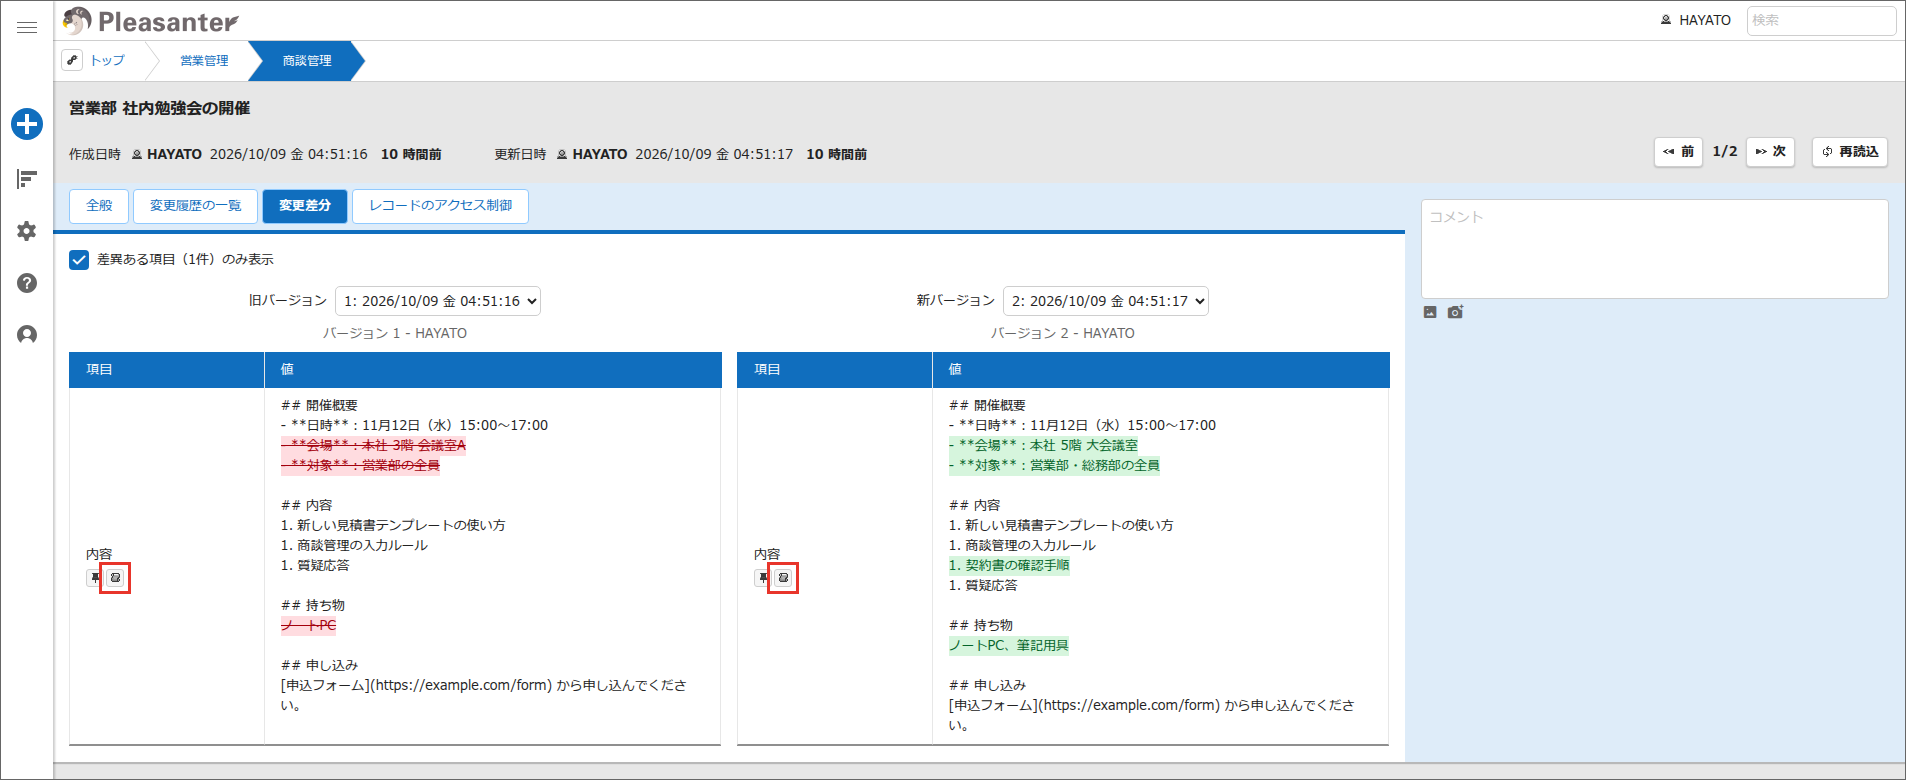Screen dimensions: 1906x780
Task: Click the 1/2 record counter
Action: 1725,152
